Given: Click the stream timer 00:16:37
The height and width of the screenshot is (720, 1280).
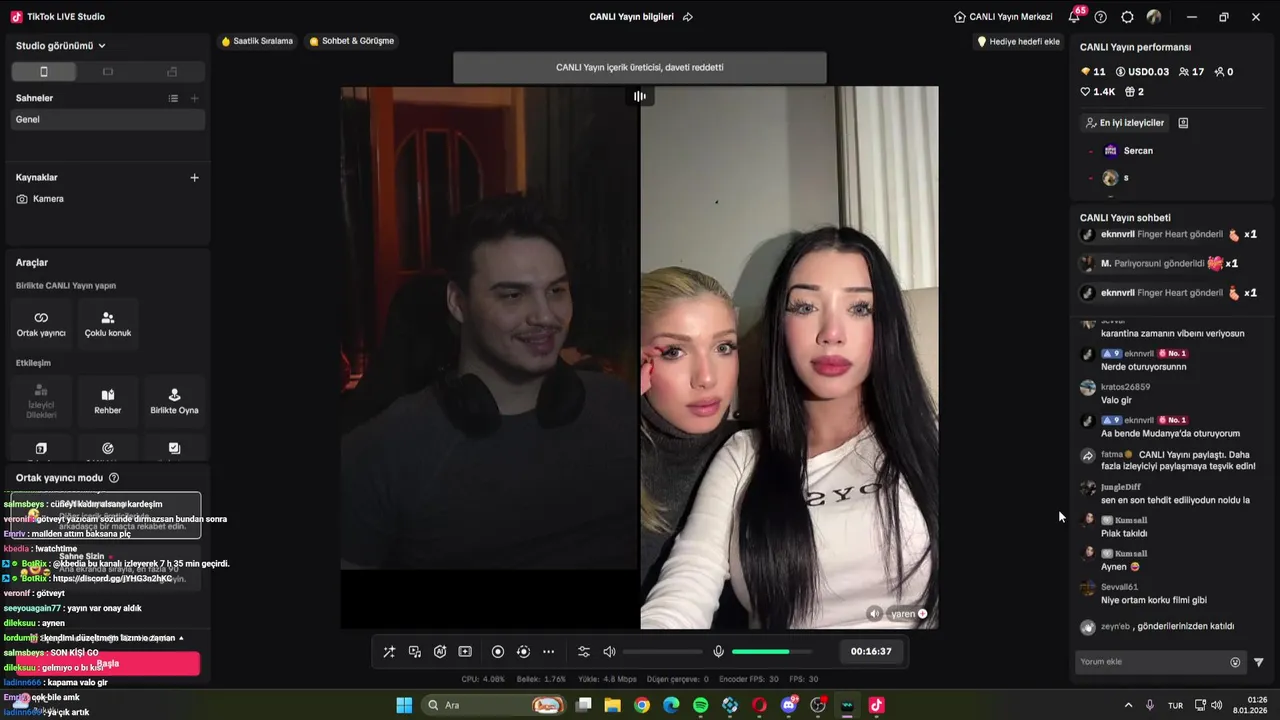Looking at the screenshot, I should pos(871,651).
